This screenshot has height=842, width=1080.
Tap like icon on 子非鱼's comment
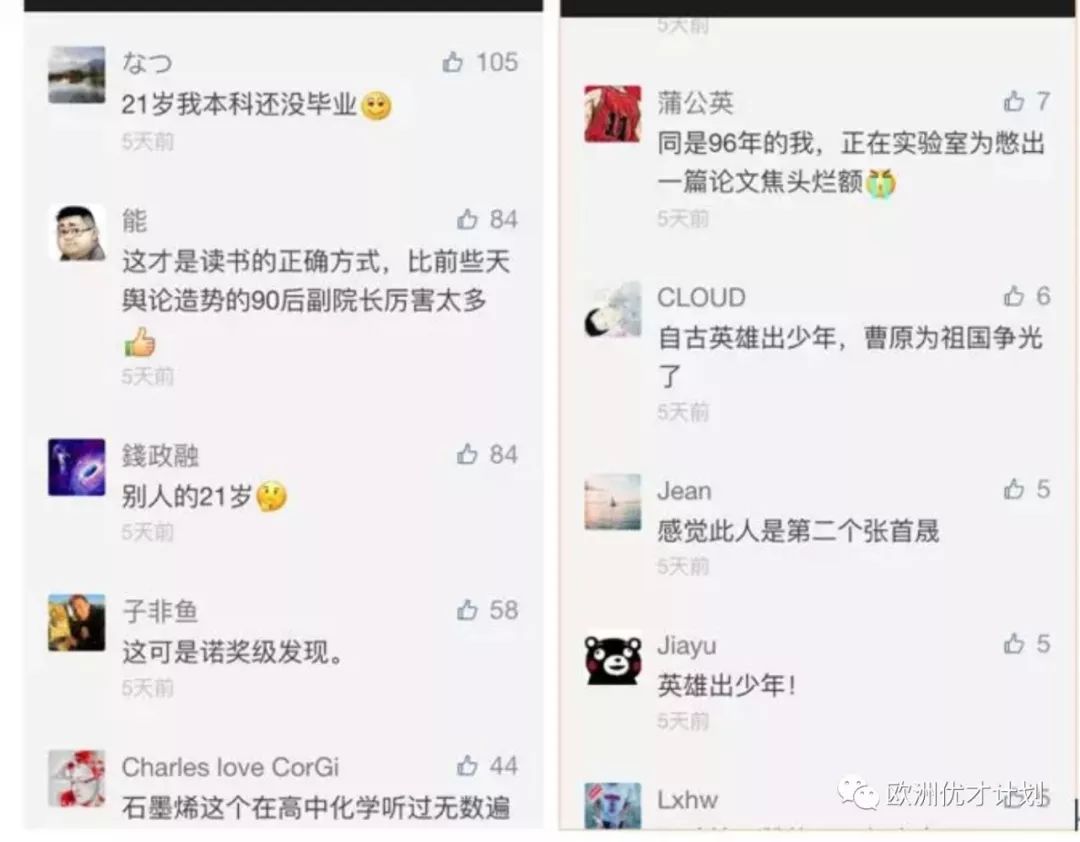(467, 610)
